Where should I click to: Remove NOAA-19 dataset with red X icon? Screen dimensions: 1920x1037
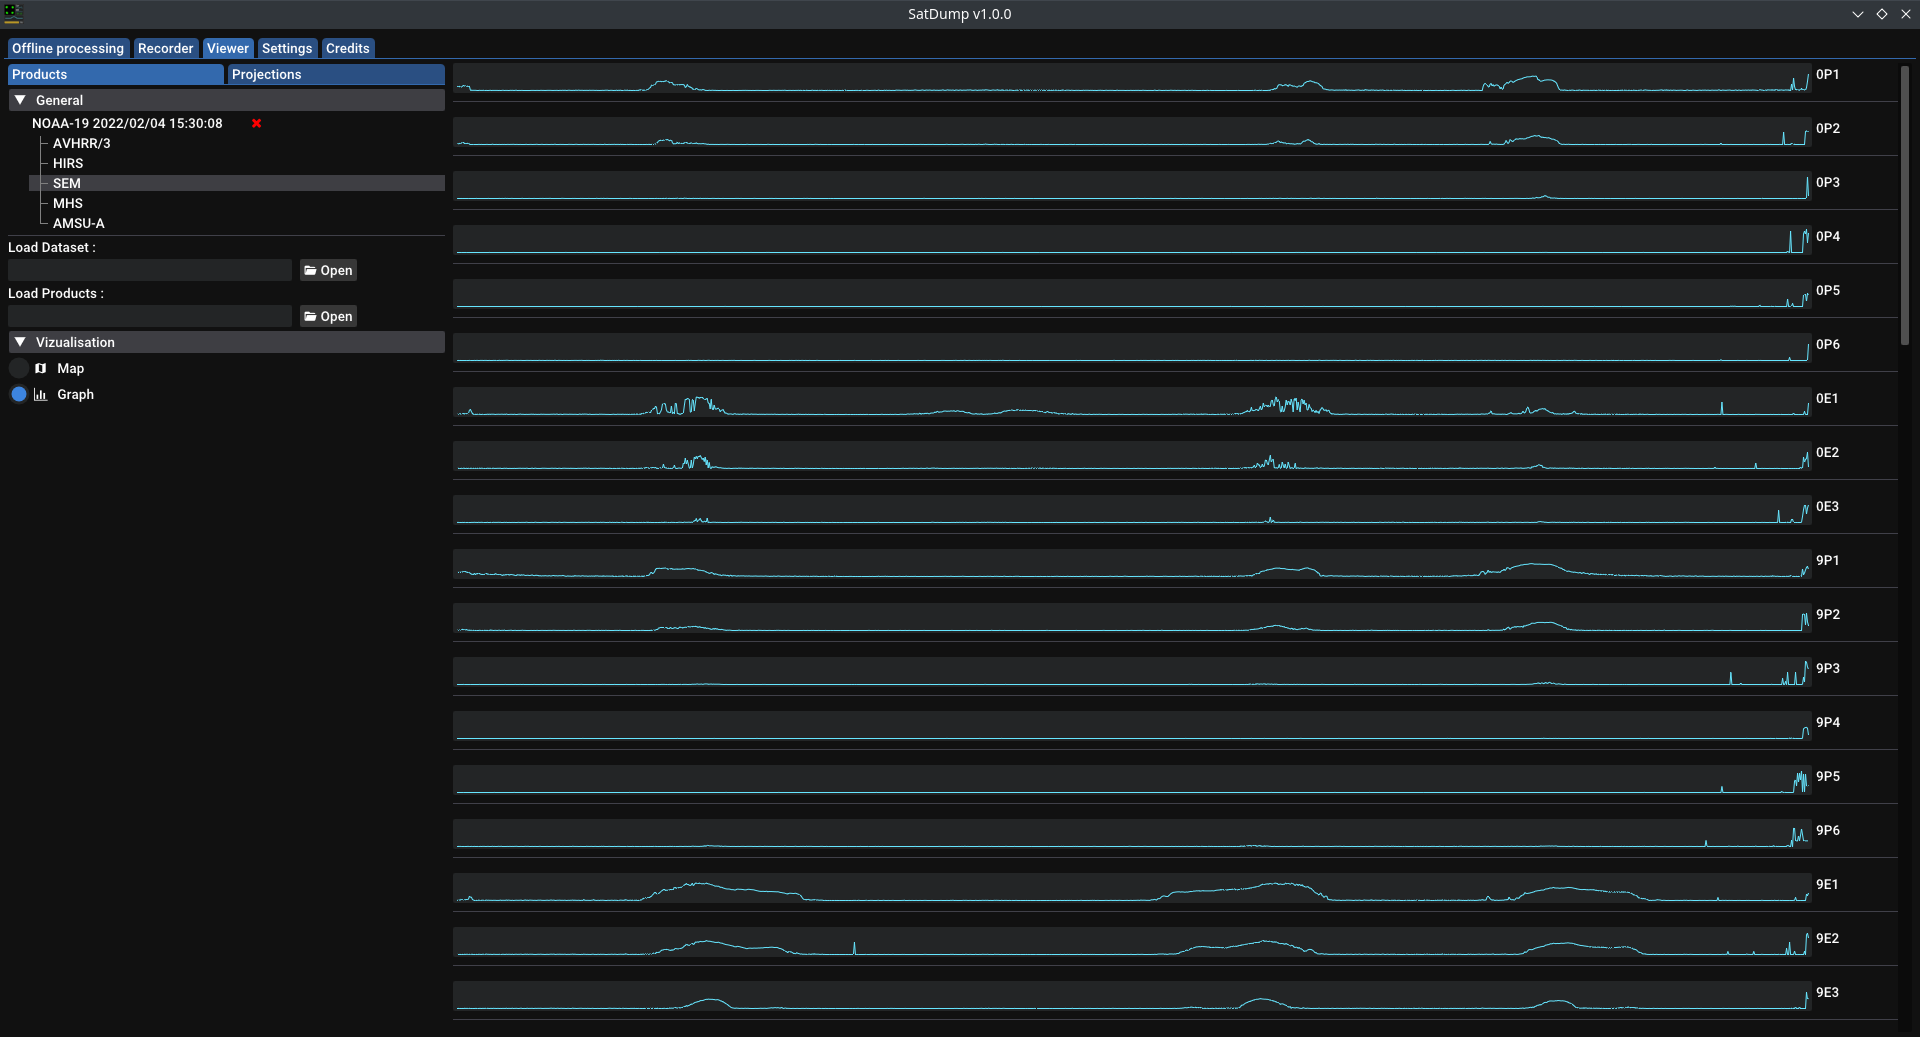point(257,123)
